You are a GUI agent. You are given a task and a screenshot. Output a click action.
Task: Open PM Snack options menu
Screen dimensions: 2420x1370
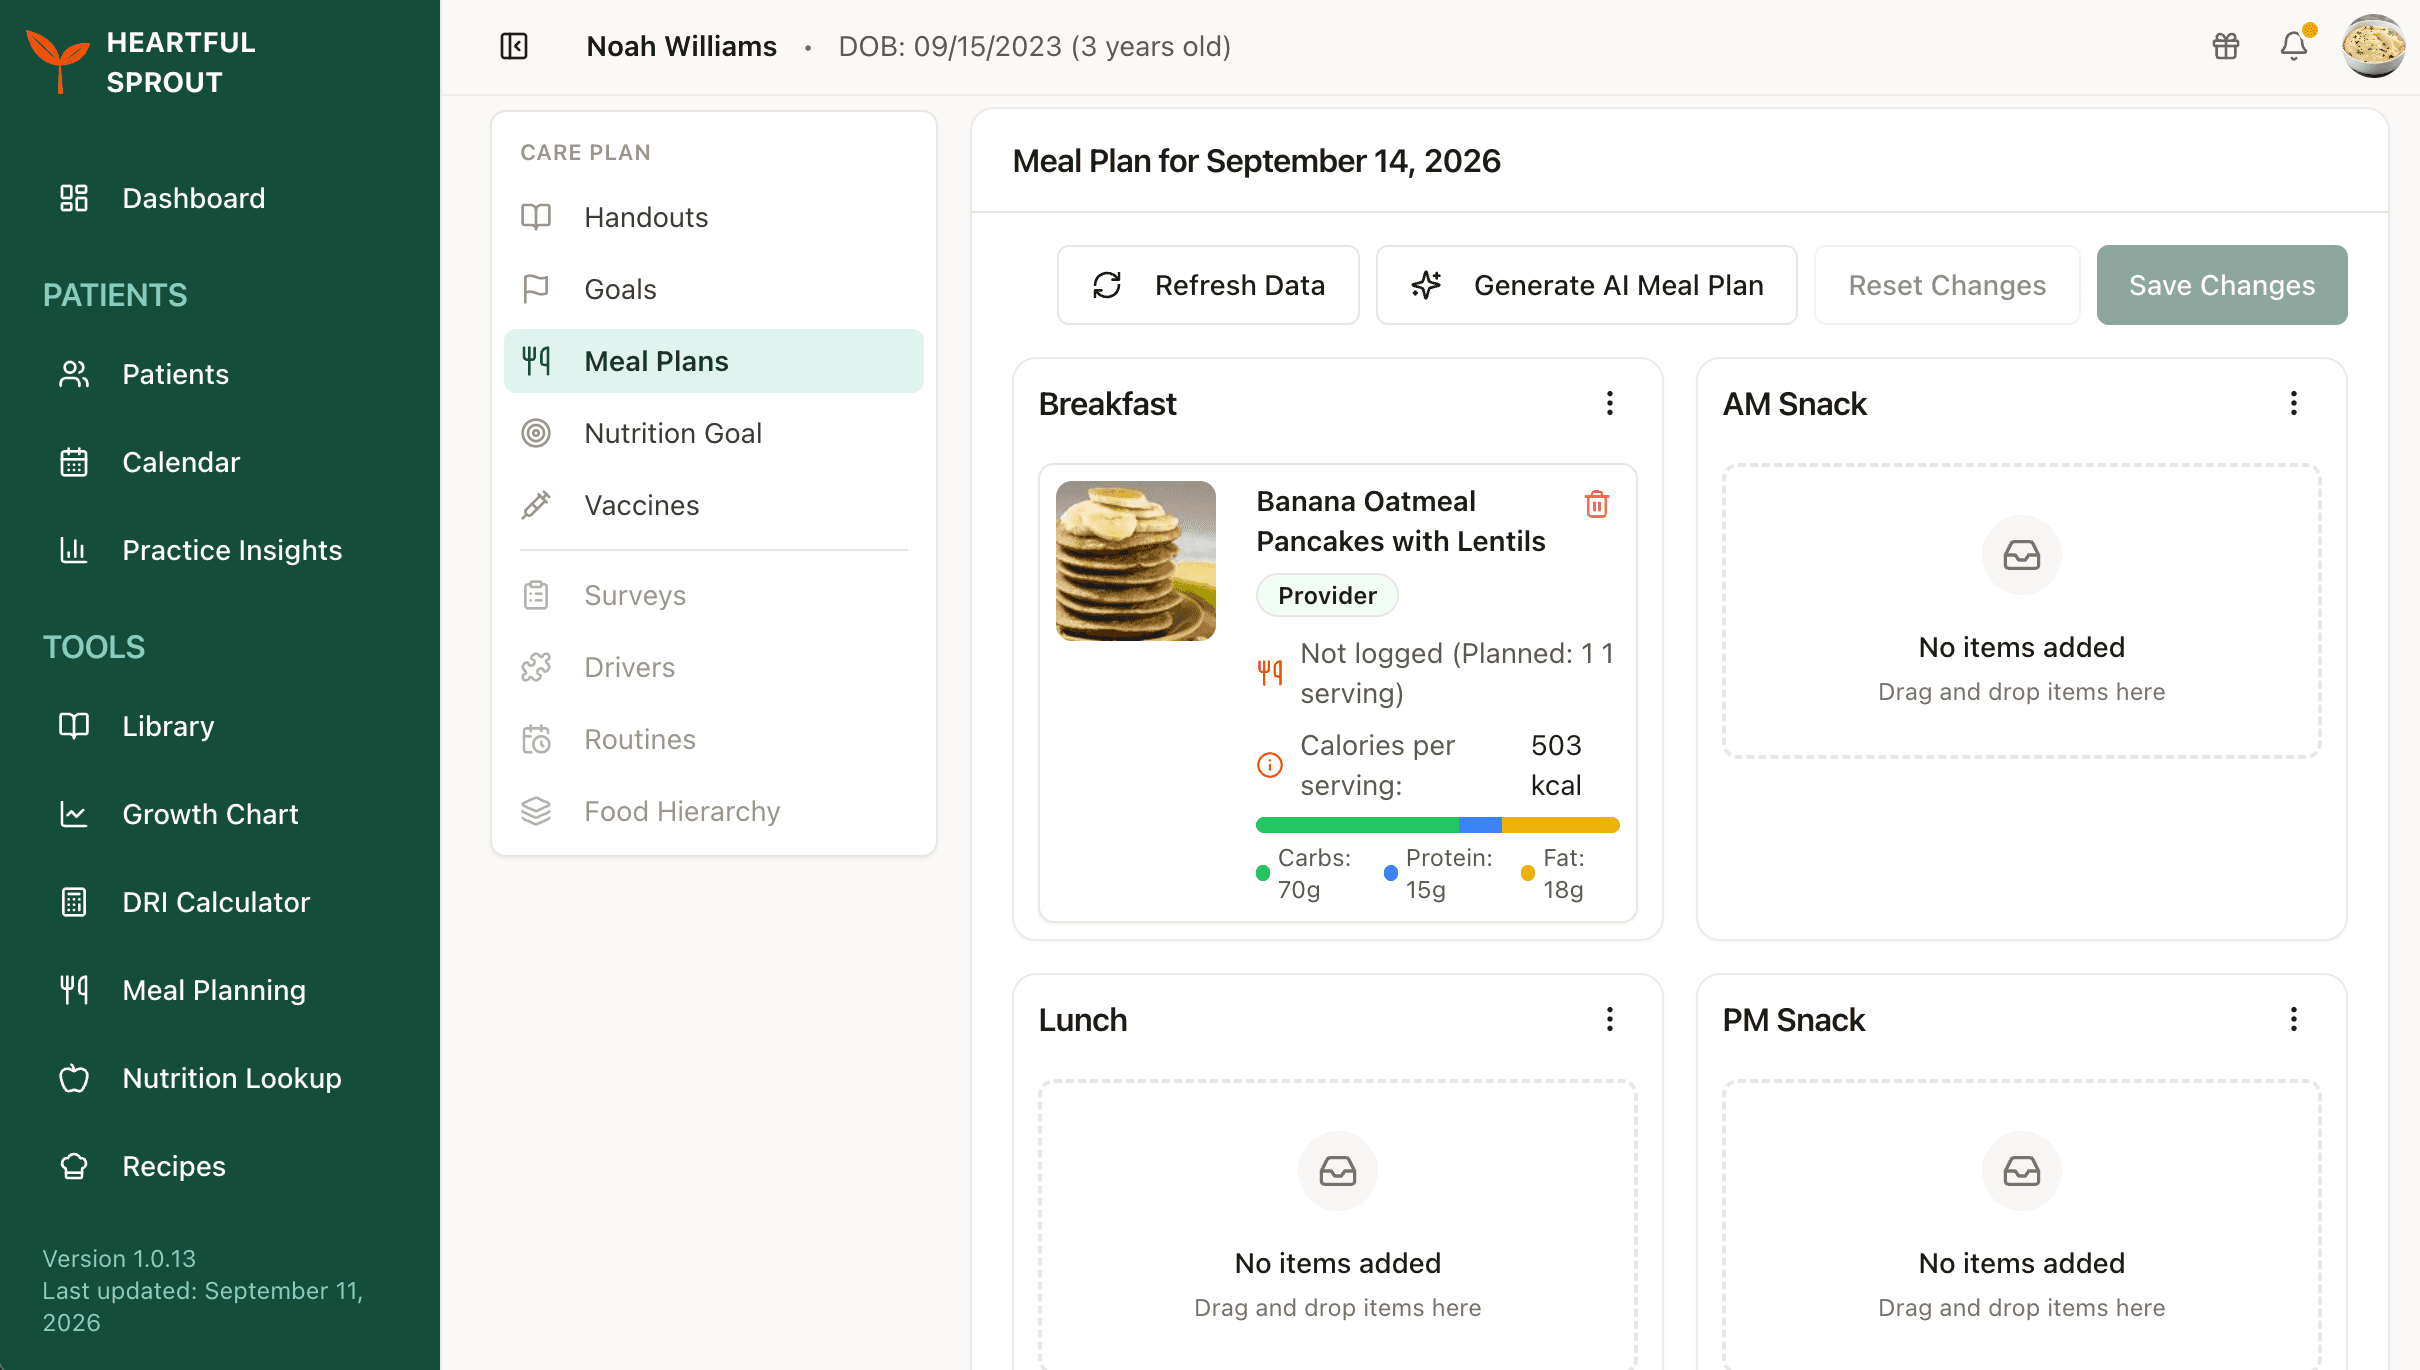tap(2294, 1019)
